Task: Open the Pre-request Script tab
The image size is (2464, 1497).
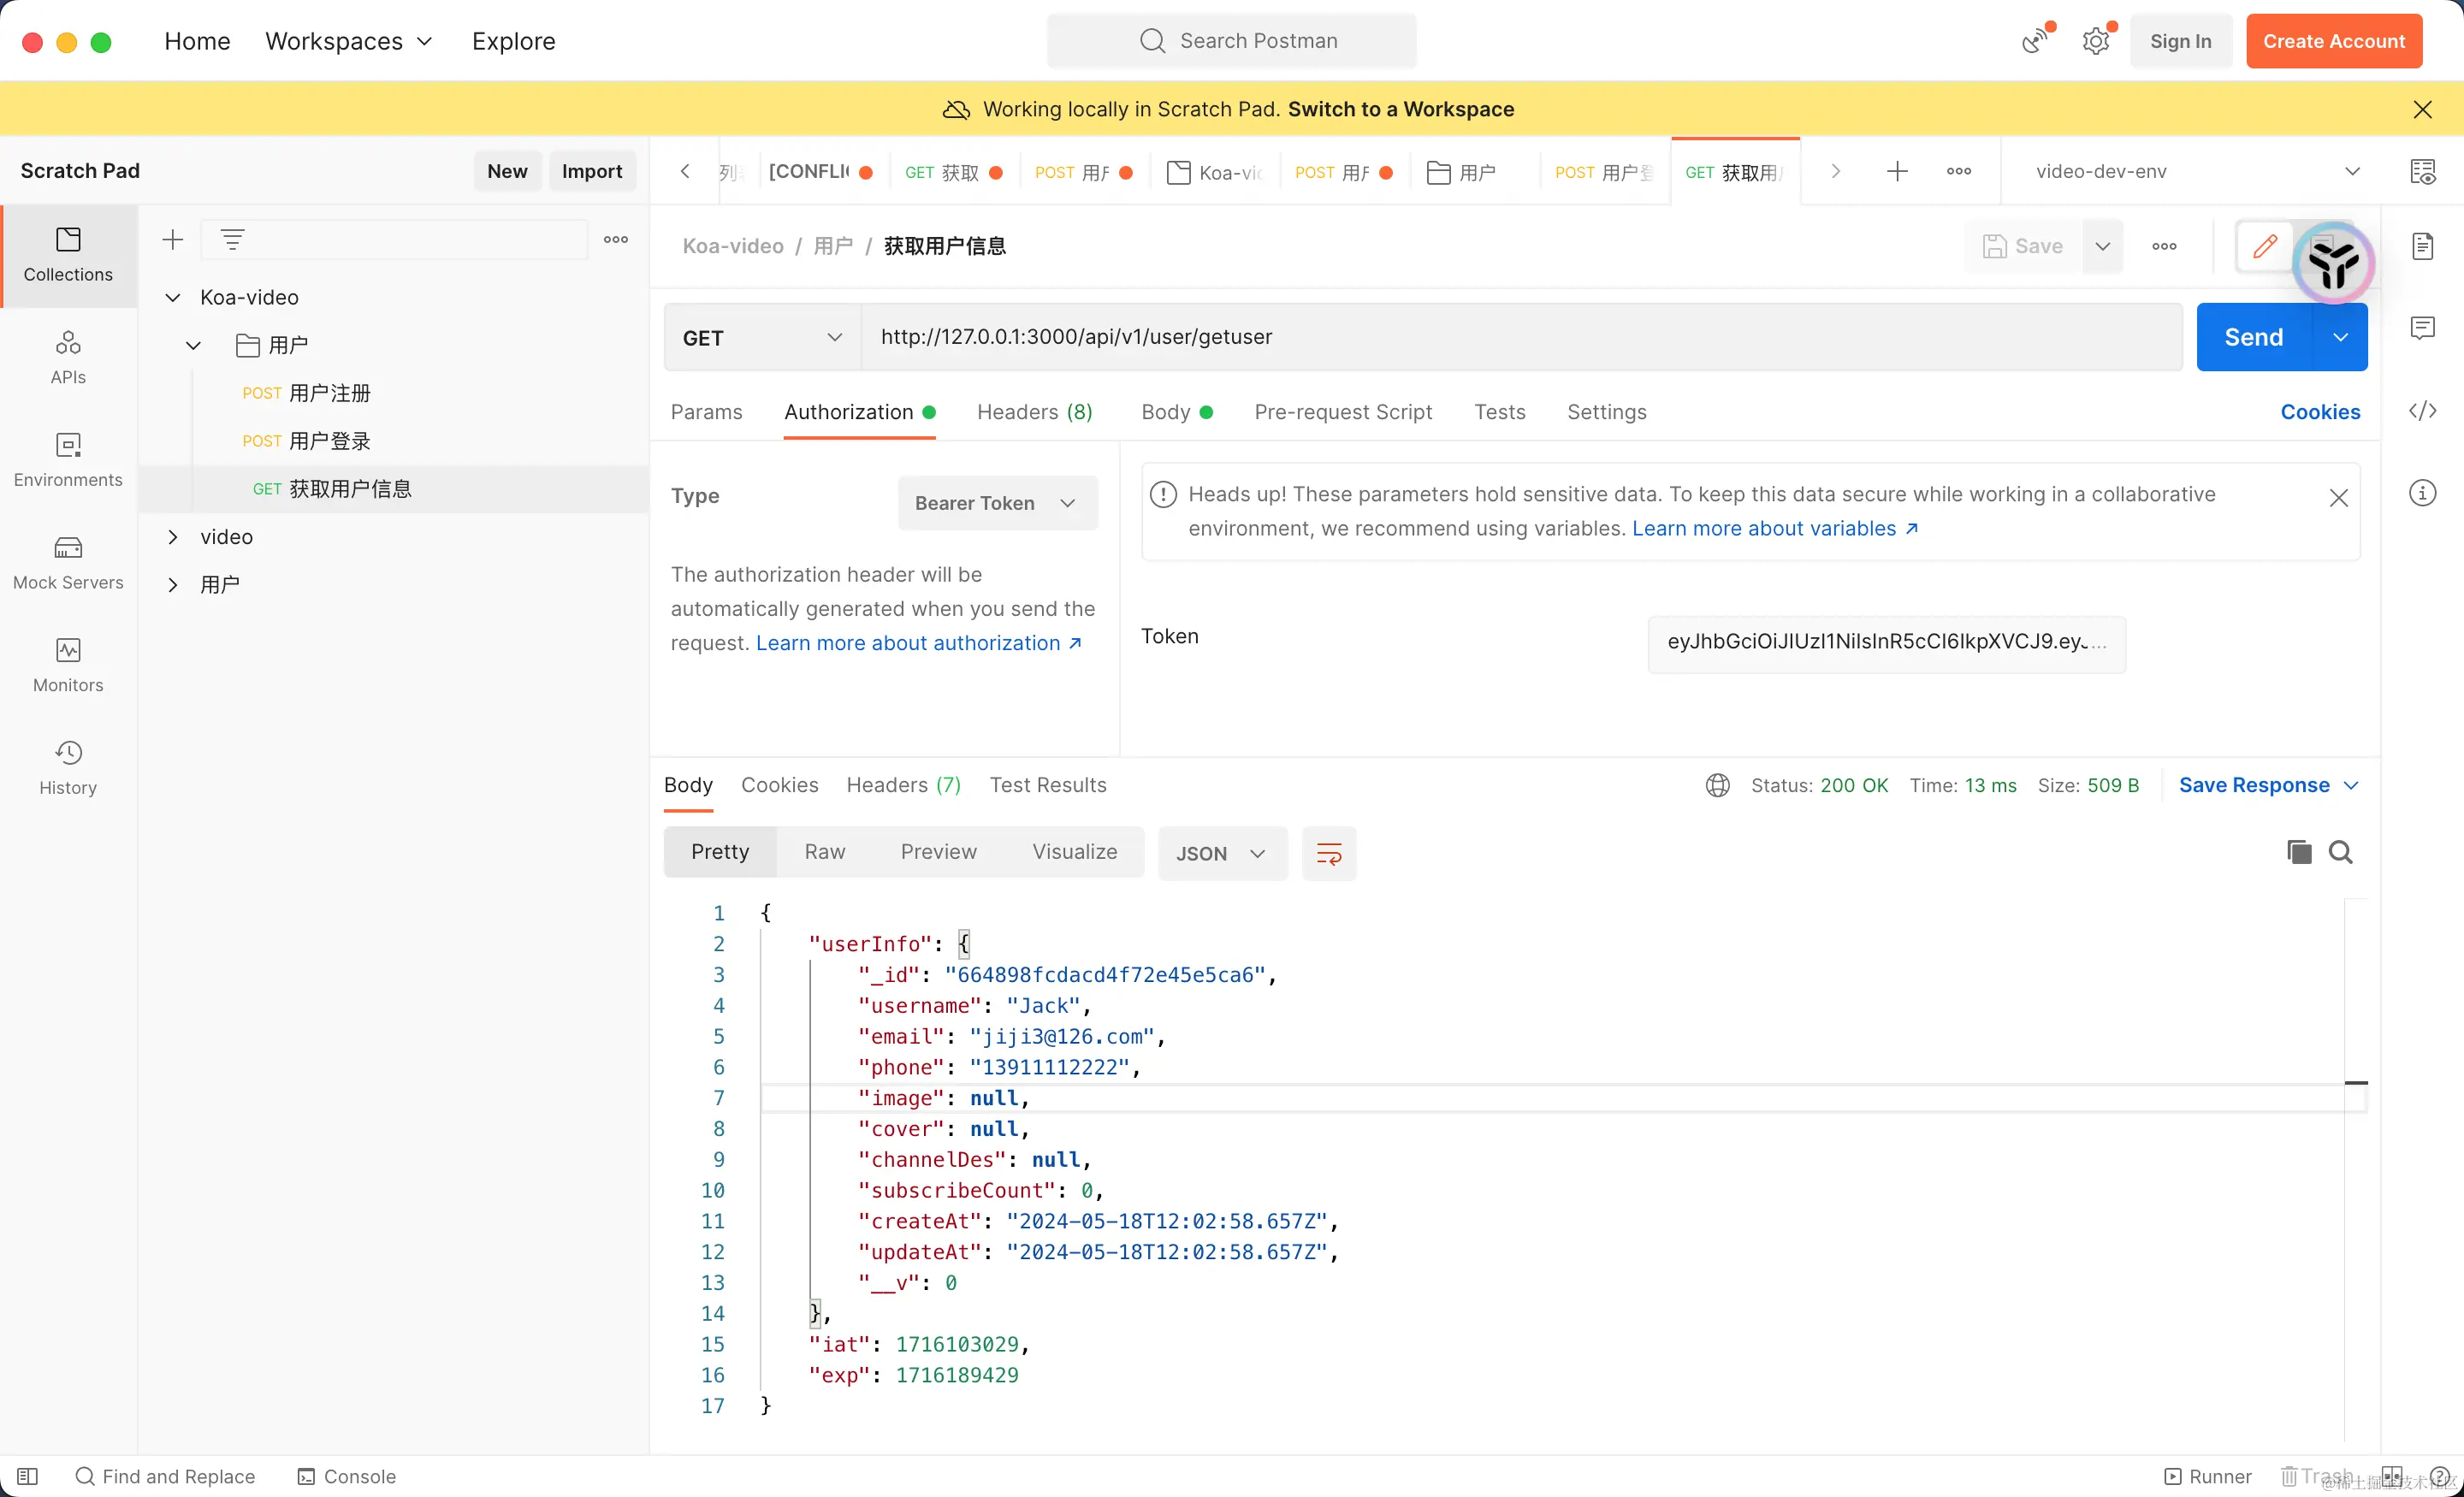Action: coord(1342,412)
